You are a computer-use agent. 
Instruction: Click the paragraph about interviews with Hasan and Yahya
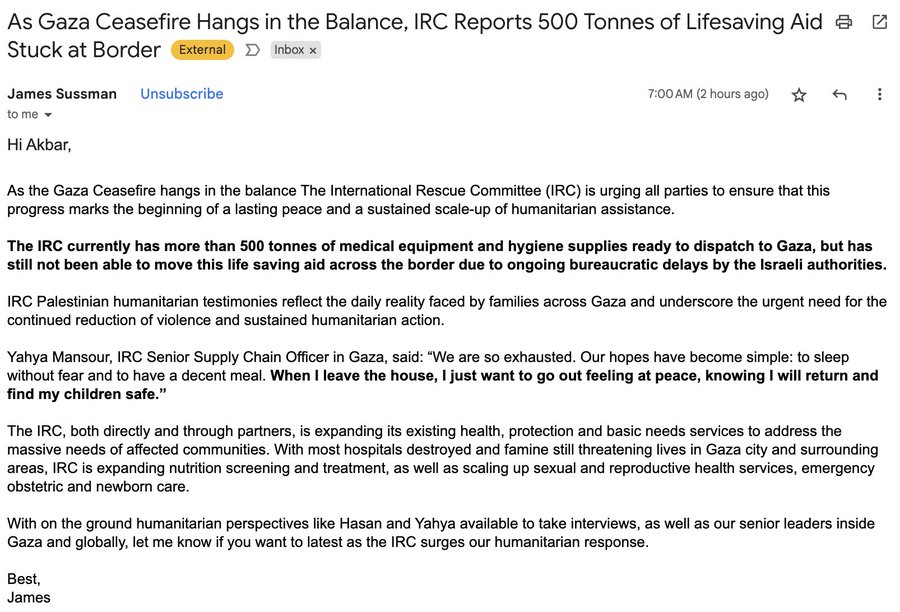point(440,533)
